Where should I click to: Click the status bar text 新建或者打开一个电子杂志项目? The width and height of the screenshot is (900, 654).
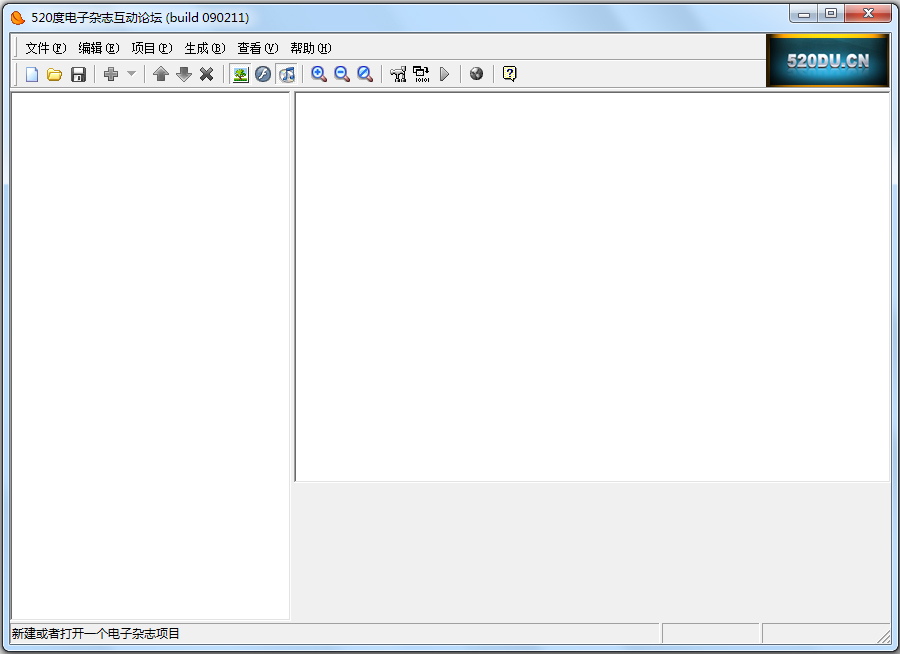click(95, 633)
